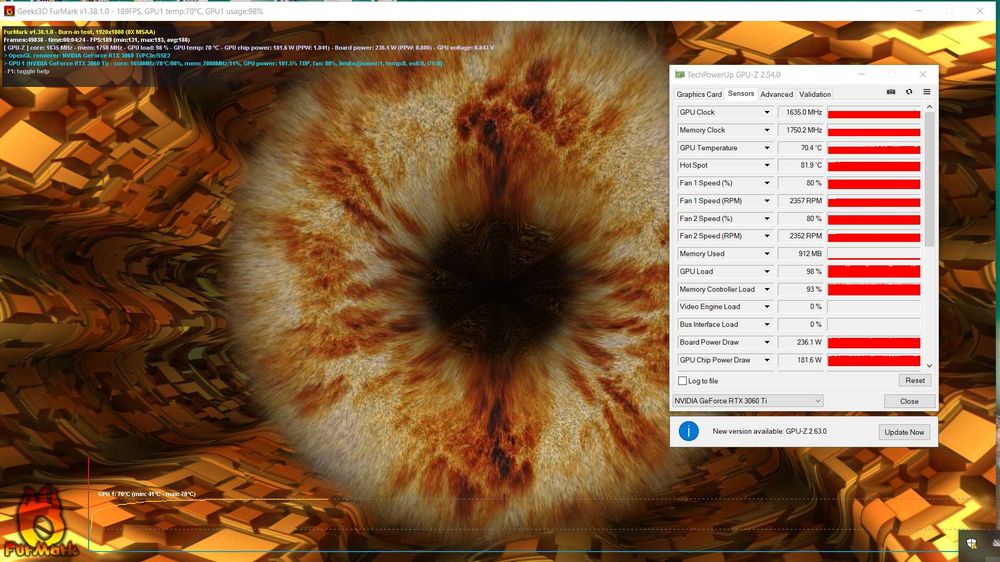The image size is (1000, 562).
Task: Click scrollbar up arrow in sensors list
Action: click(929, 107)
